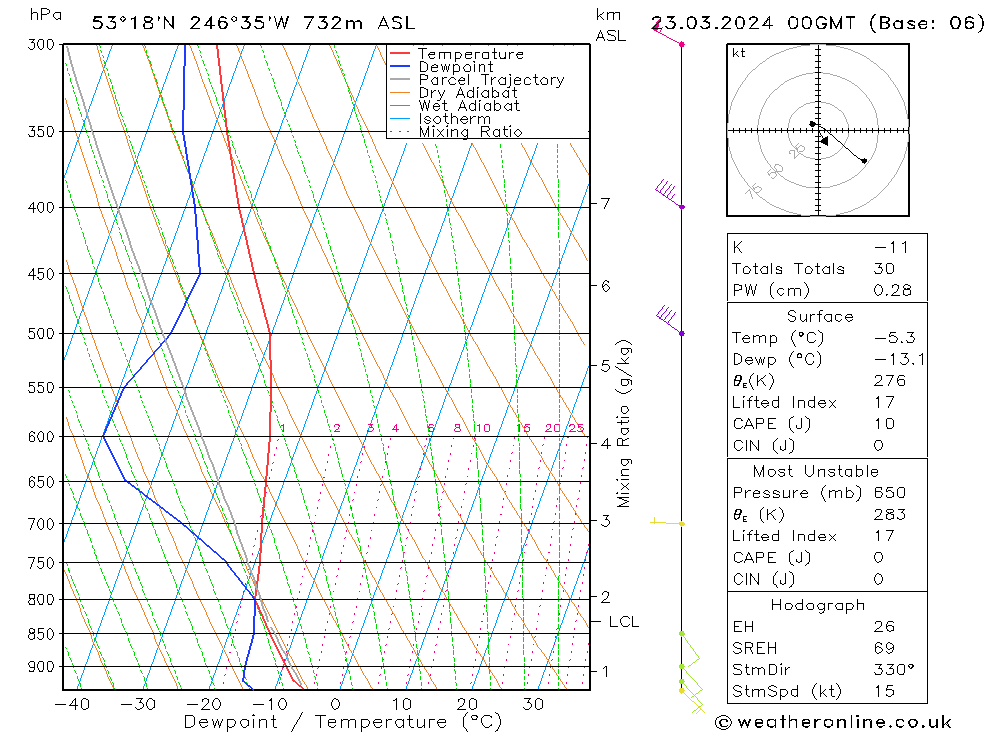Click the surface Temp value −5.3

coord(895,338)
